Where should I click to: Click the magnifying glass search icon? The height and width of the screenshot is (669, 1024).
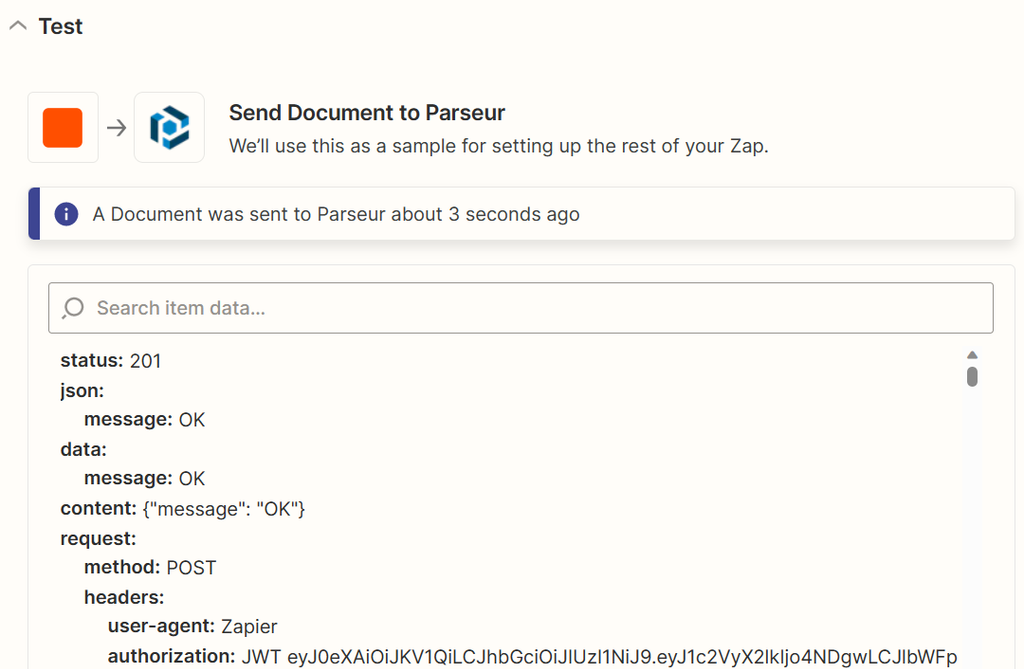click(x=72, y=308)
